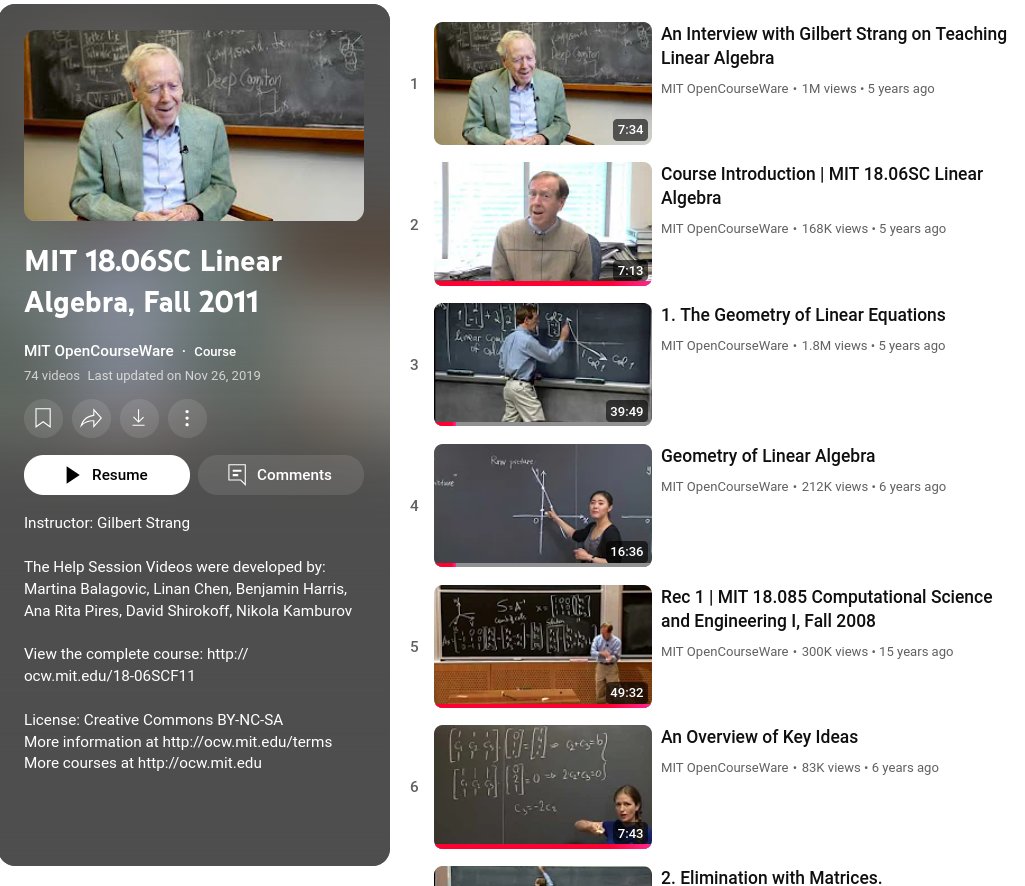Click the 7:34 duration badge
This screenshot has height=886, width=1025.
point(630,129)
